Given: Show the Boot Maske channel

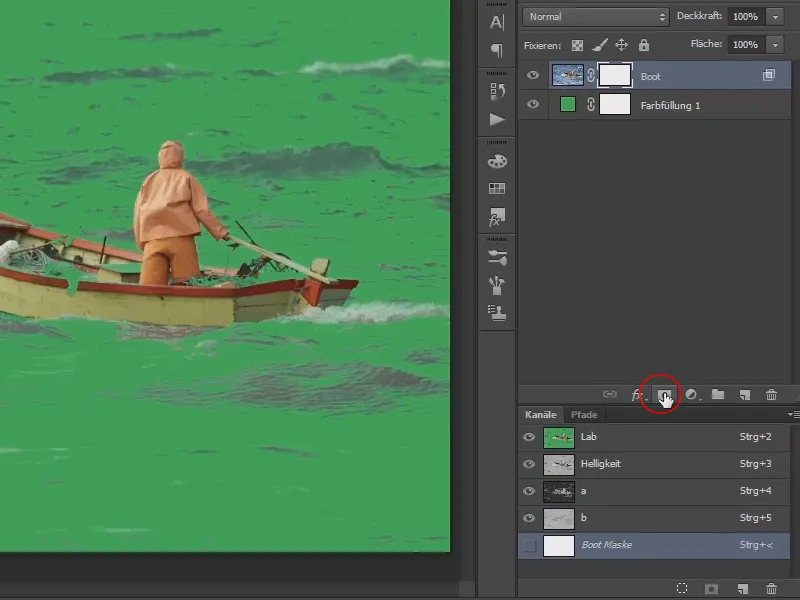Looking at the screenshot, I should point(530,545).
